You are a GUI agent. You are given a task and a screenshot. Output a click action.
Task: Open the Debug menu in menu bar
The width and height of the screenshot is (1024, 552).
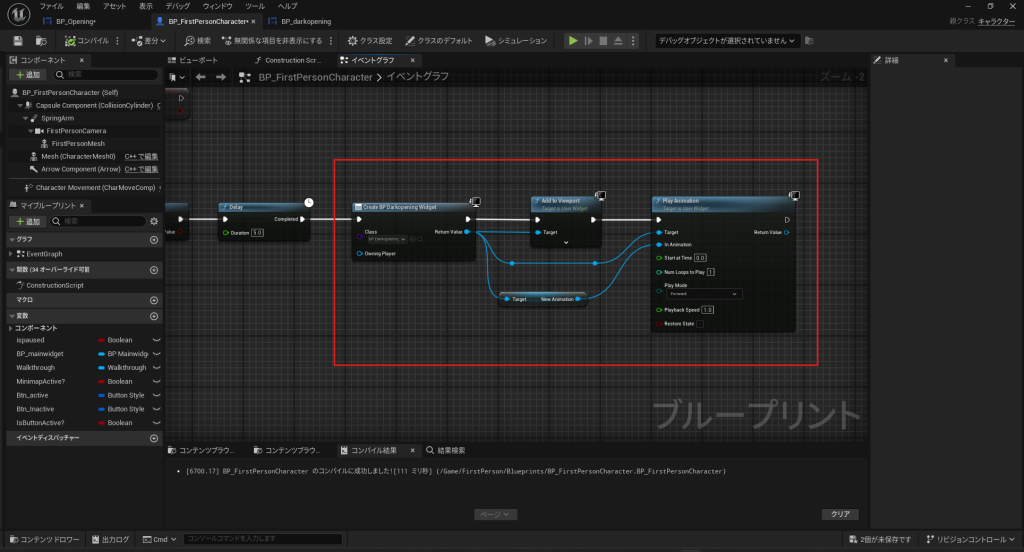(x=178, y=6)
